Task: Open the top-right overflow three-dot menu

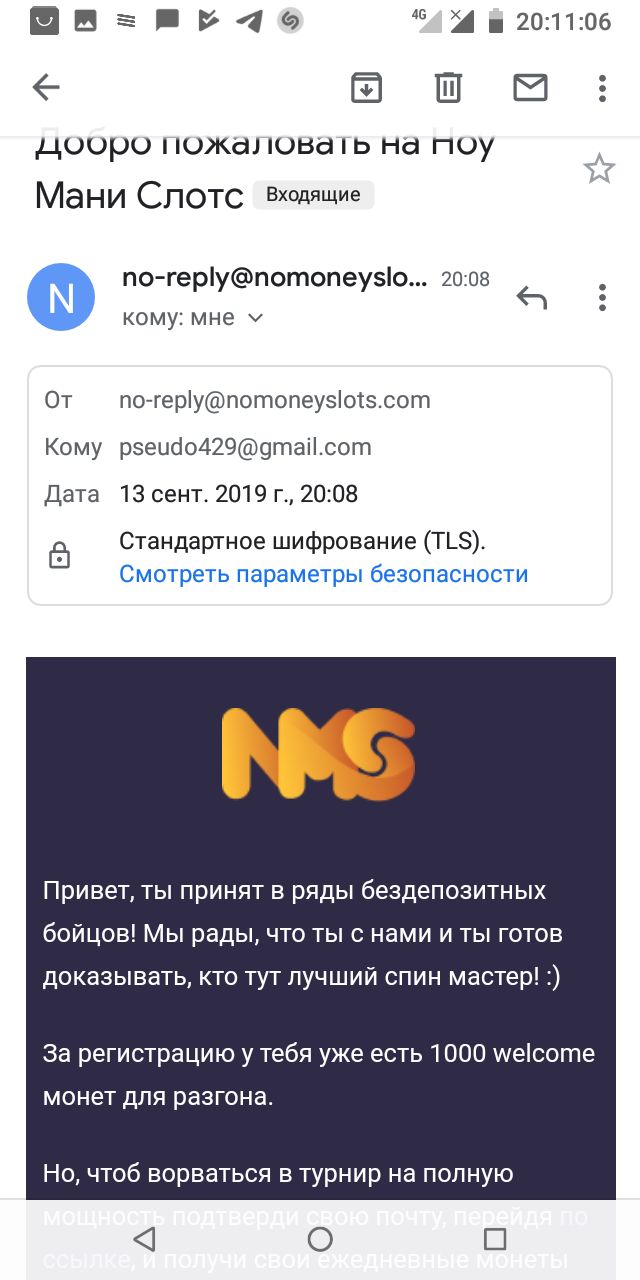Action: pyautogui.click(x=601, y=88)
